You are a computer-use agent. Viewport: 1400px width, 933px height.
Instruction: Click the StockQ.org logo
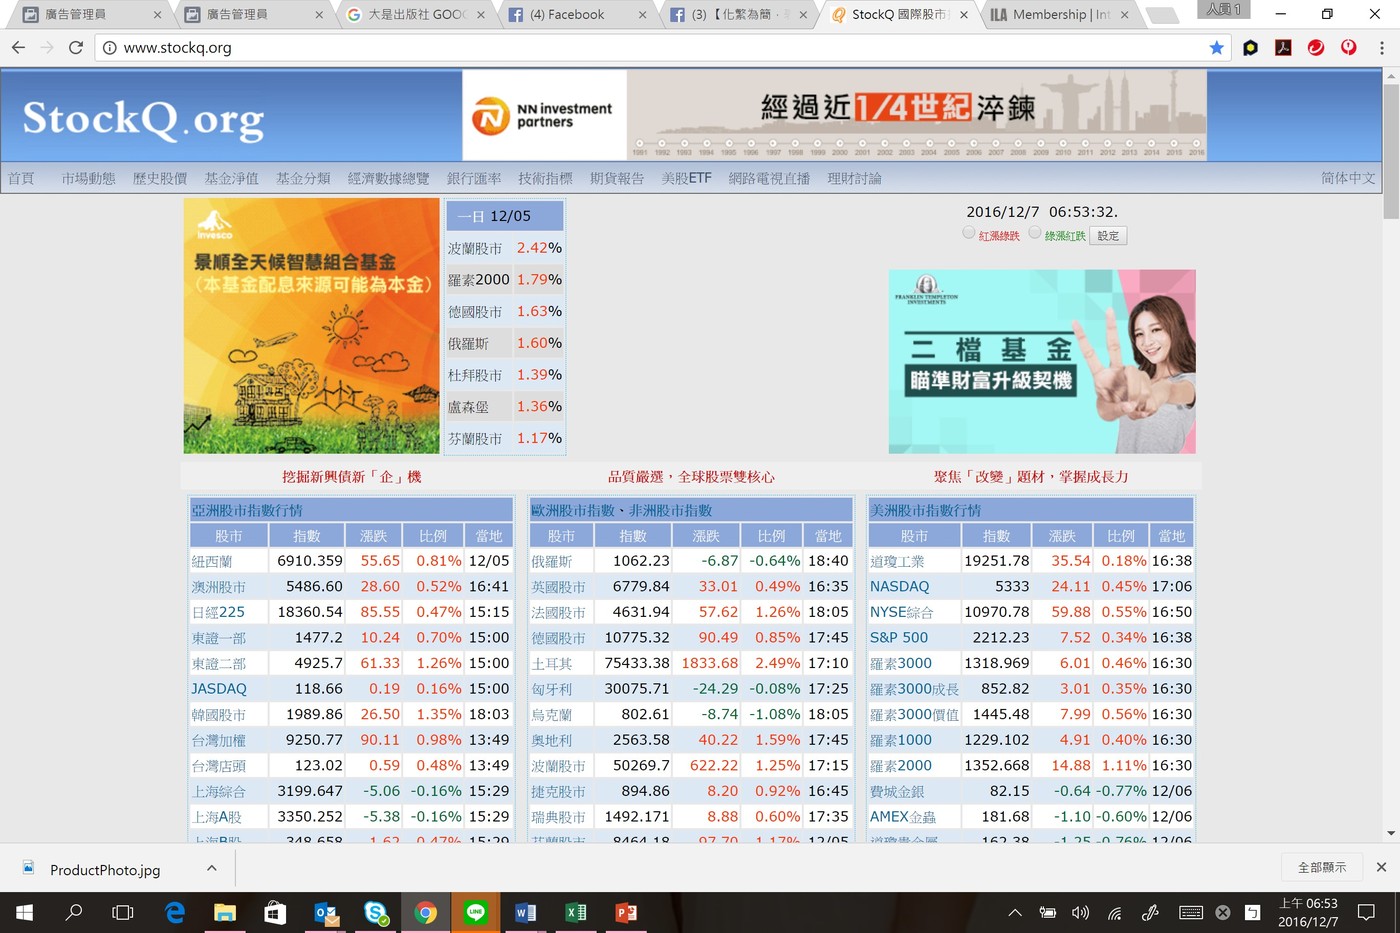click(x=143, y=120)
